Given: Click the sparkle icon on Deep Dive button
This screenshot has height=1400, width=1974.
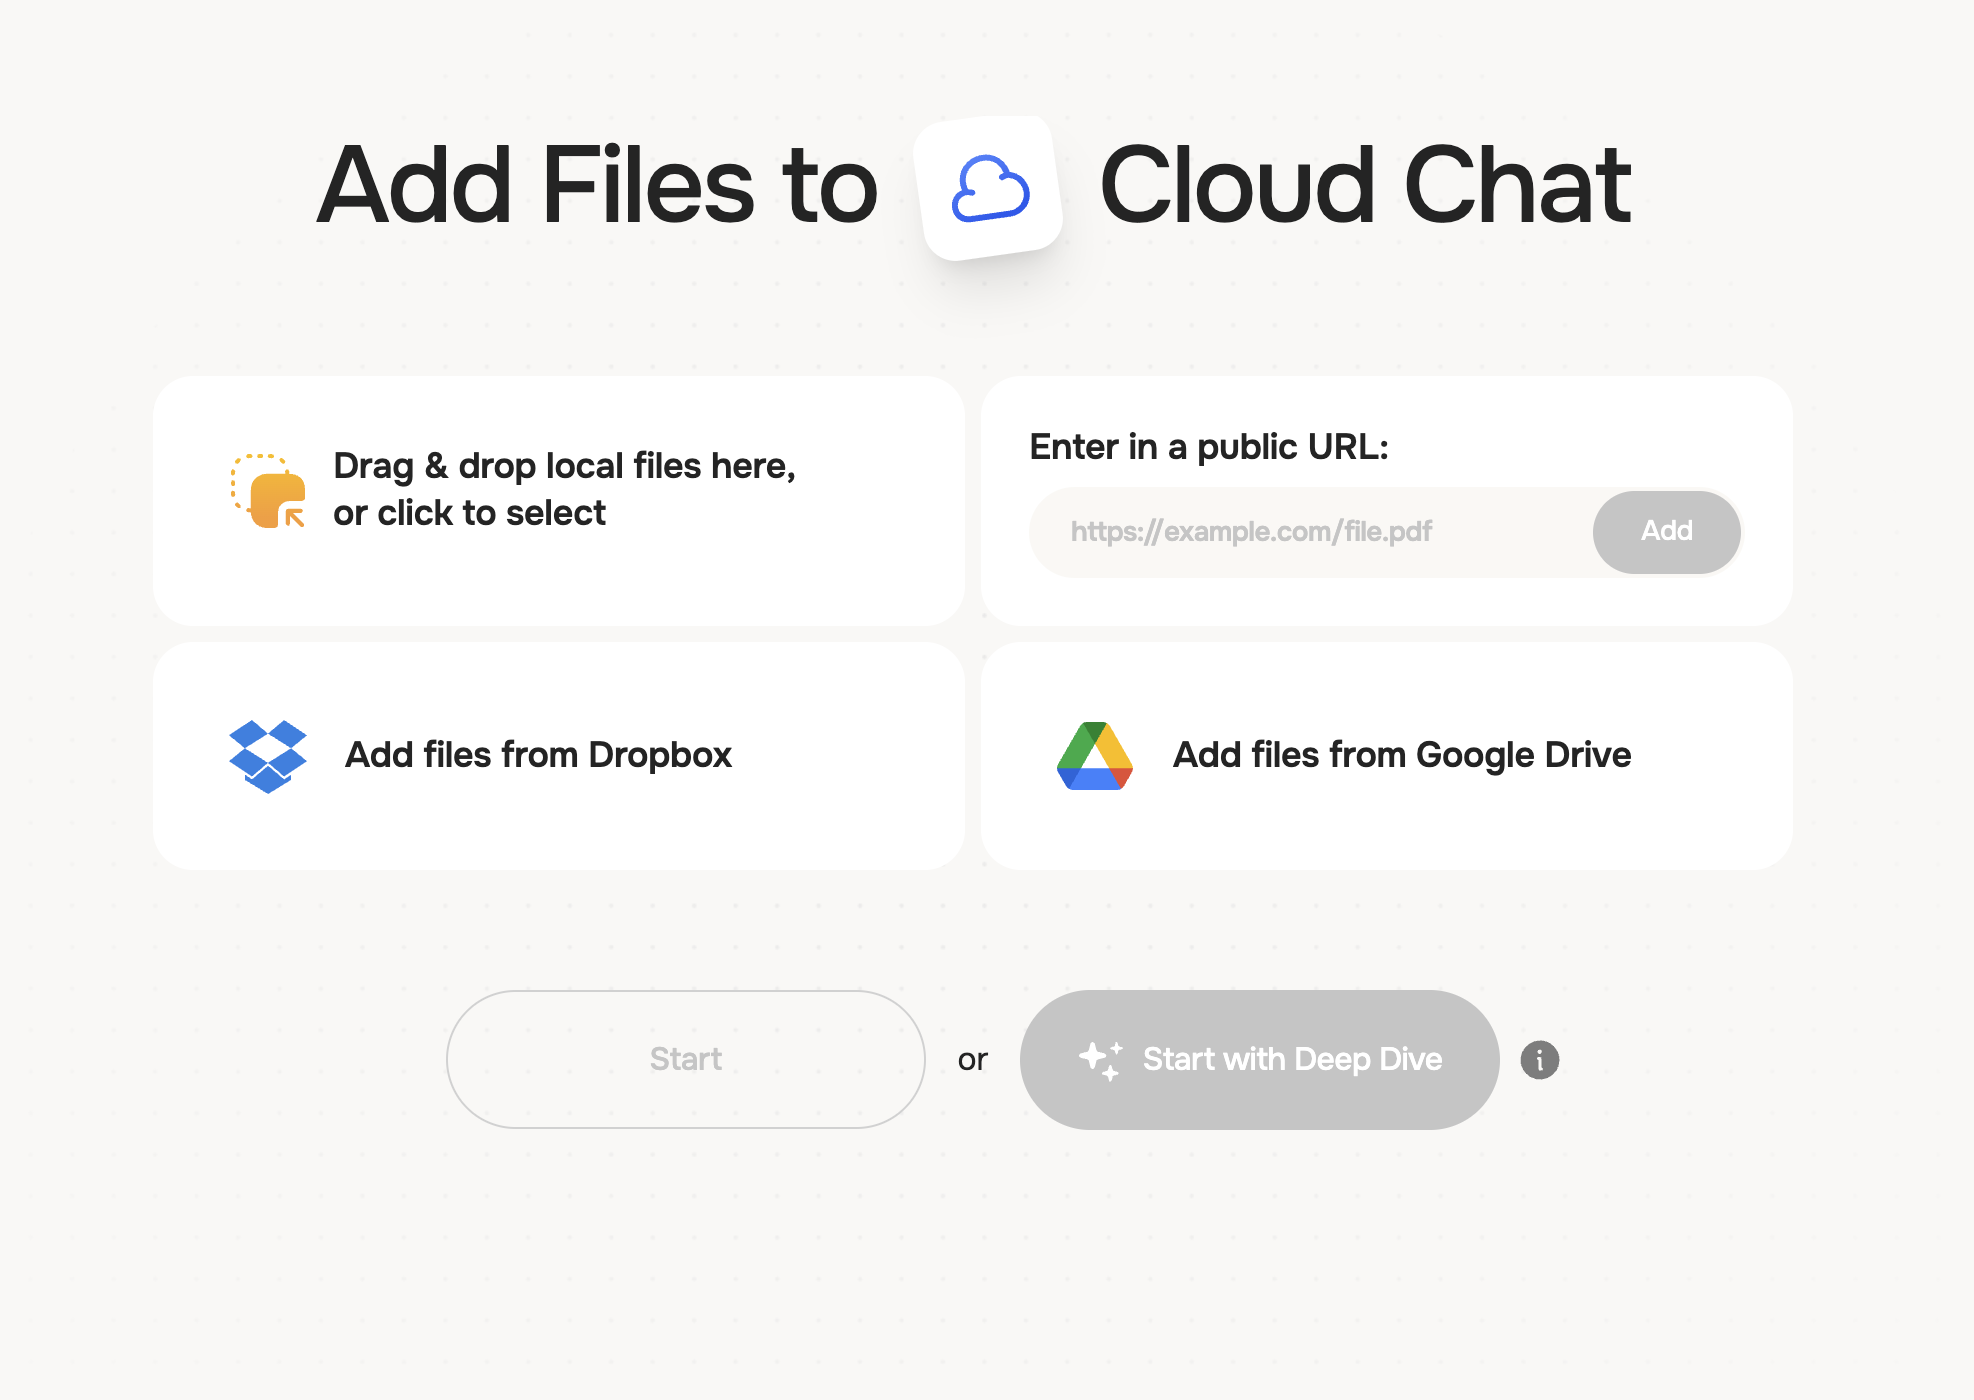Looking at the screenshot, I should point(1100,1059).
